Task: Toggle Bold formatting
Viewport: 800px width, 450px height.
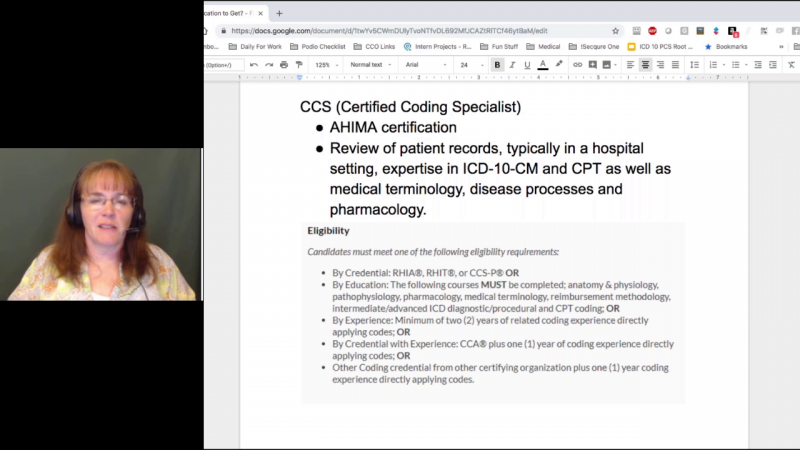Action: 497,65
